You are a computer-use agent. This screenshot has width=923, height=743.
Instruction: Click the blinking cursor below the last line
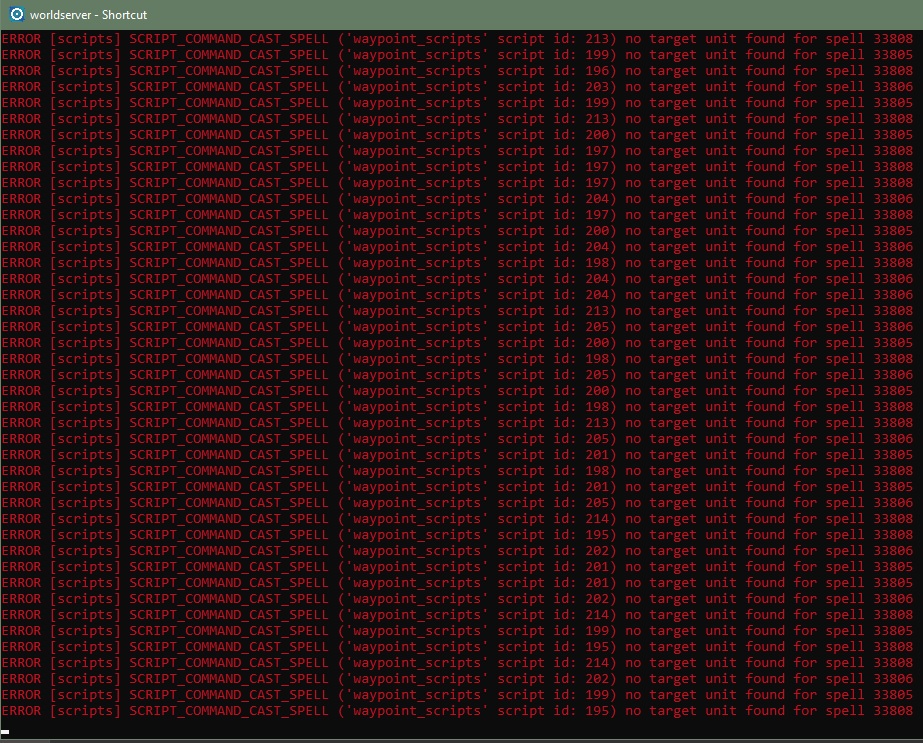[x=5, y=732]
